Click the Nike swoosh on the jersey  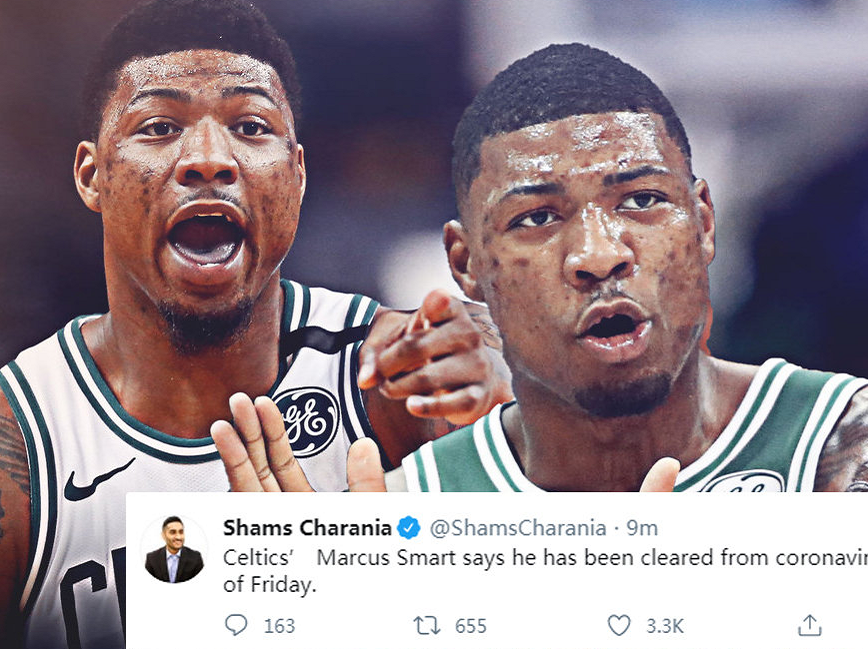(96, 480)
